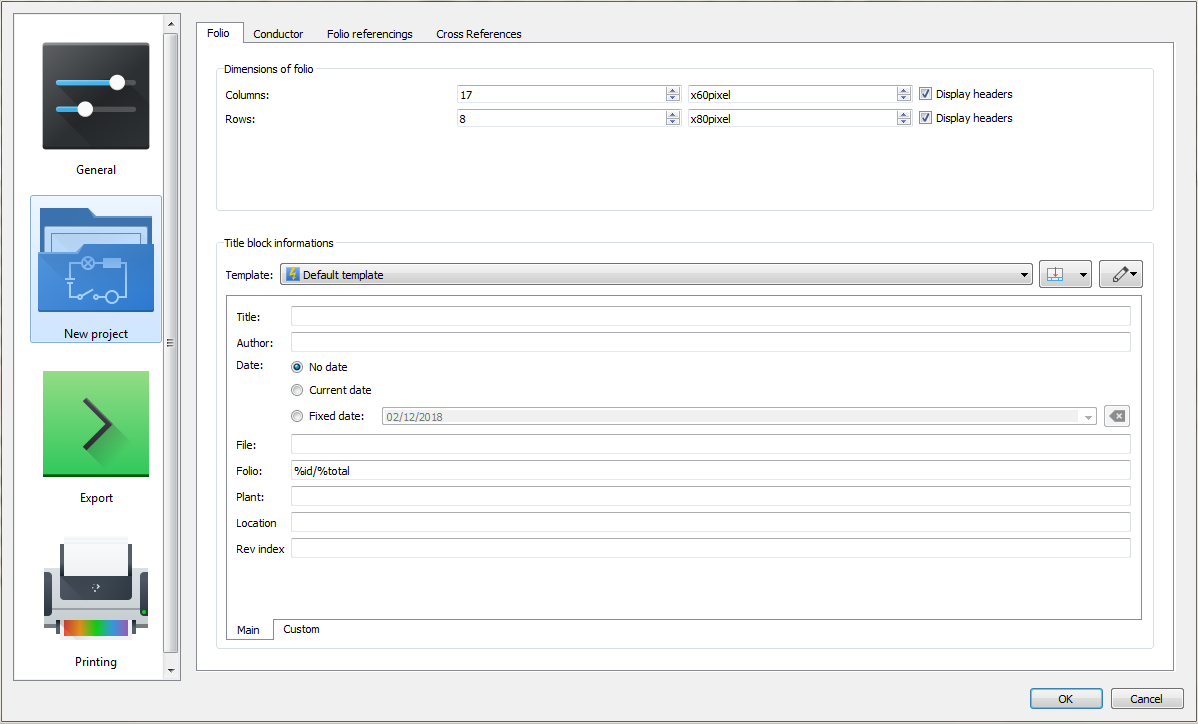Click the clear fixed date icon

1117,417
